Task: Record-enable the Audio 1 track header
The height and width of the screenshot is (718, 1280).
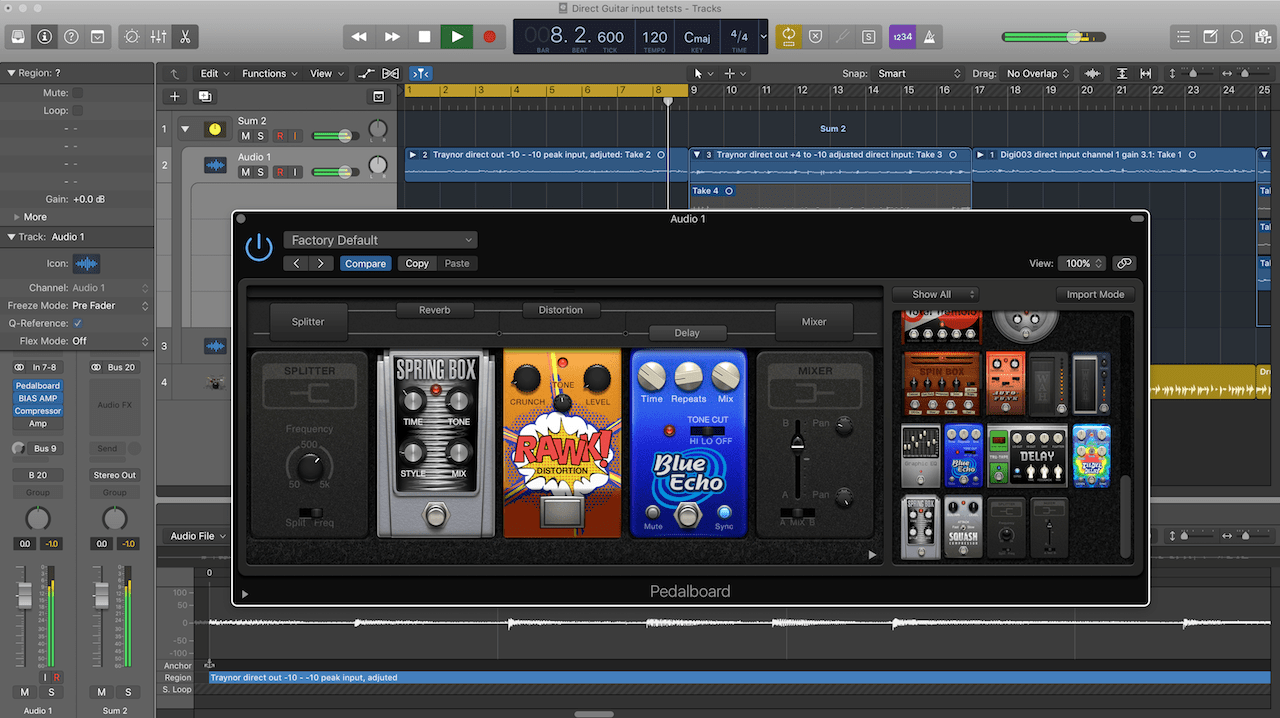Action: point(280,172)
